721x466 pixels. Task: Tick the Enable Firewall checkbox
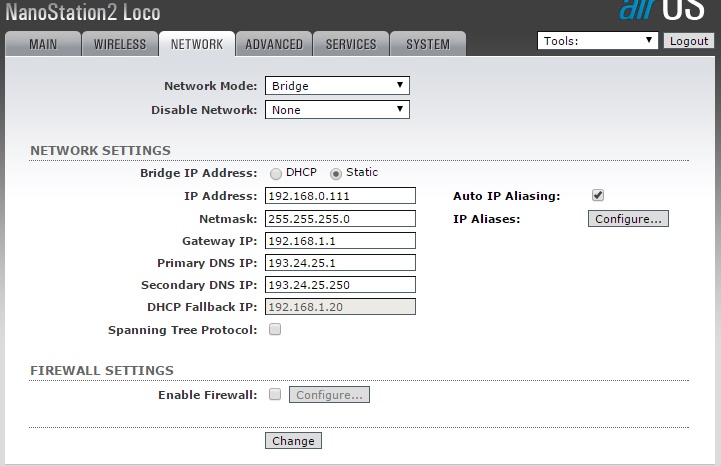[x=275, y=394]
